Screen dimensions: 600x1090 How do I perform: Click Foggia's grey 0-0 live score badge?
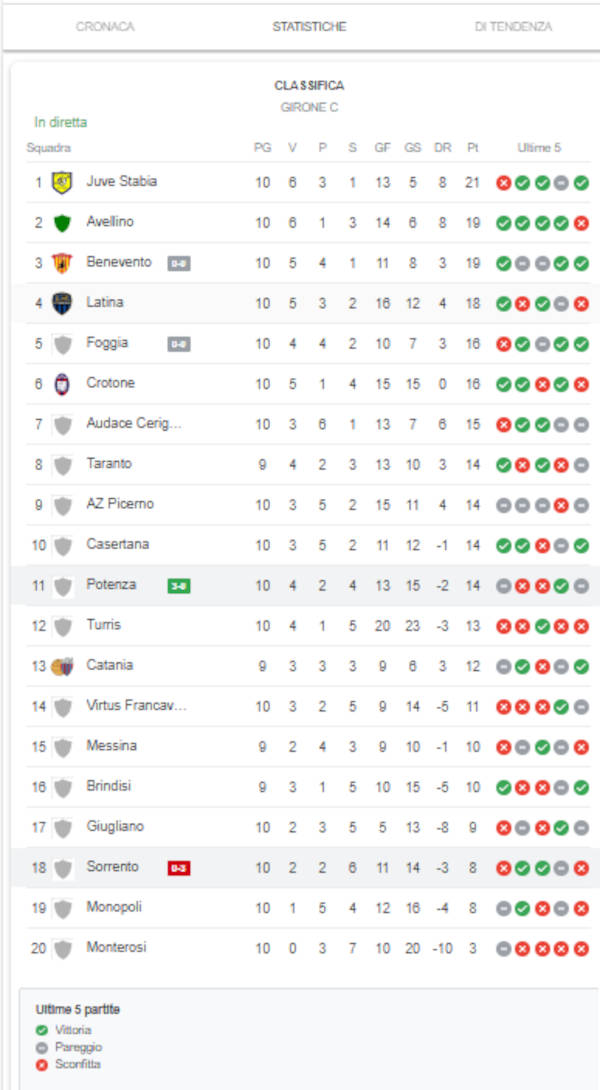tap(178, 344)
